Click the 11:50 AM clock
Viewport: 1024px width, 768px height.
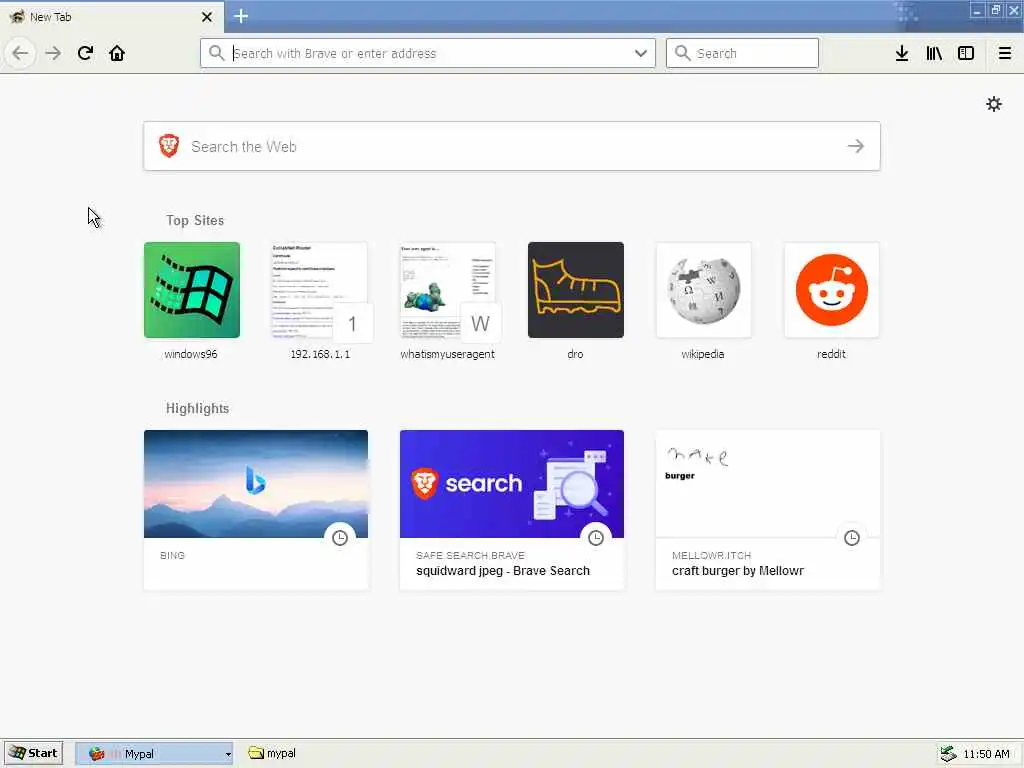[x=986, y=754]
